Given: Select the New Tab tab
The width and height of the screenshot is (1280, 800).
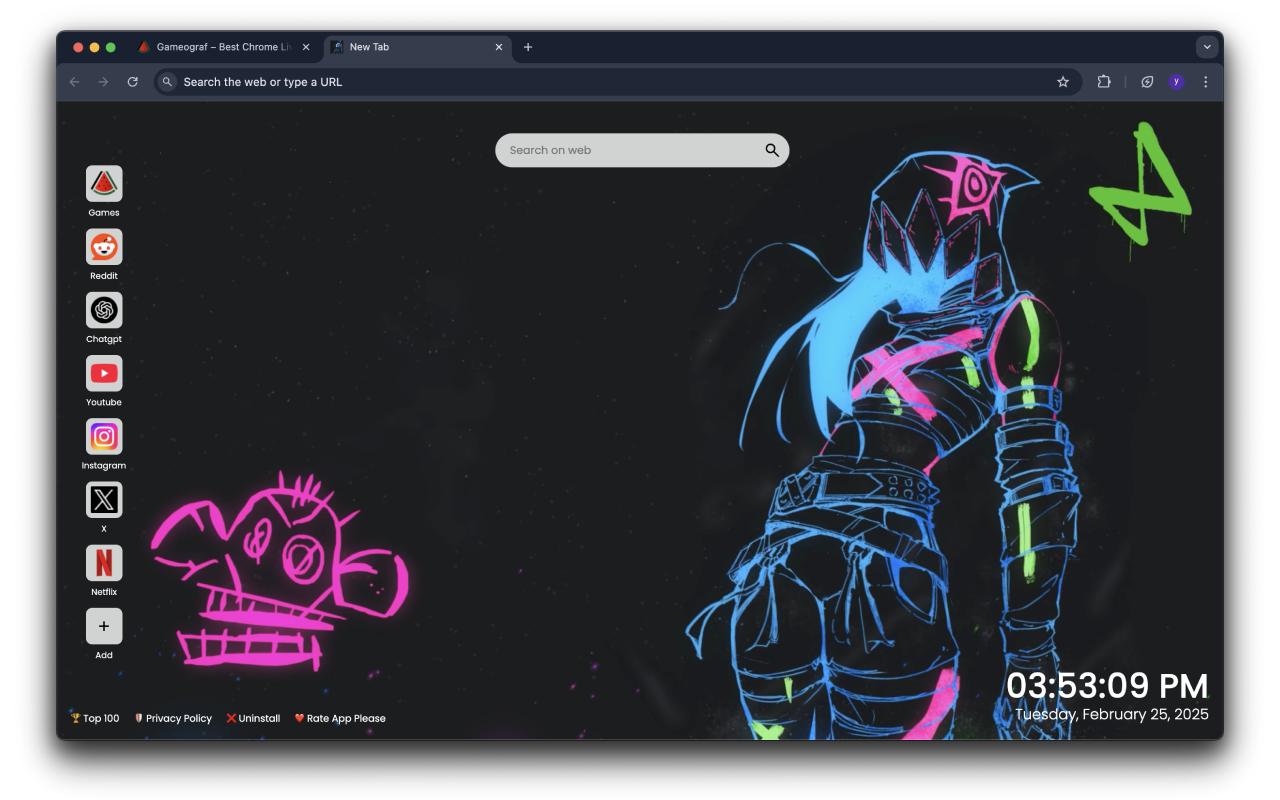Looking at the screenshot, I should click(418, 47).
